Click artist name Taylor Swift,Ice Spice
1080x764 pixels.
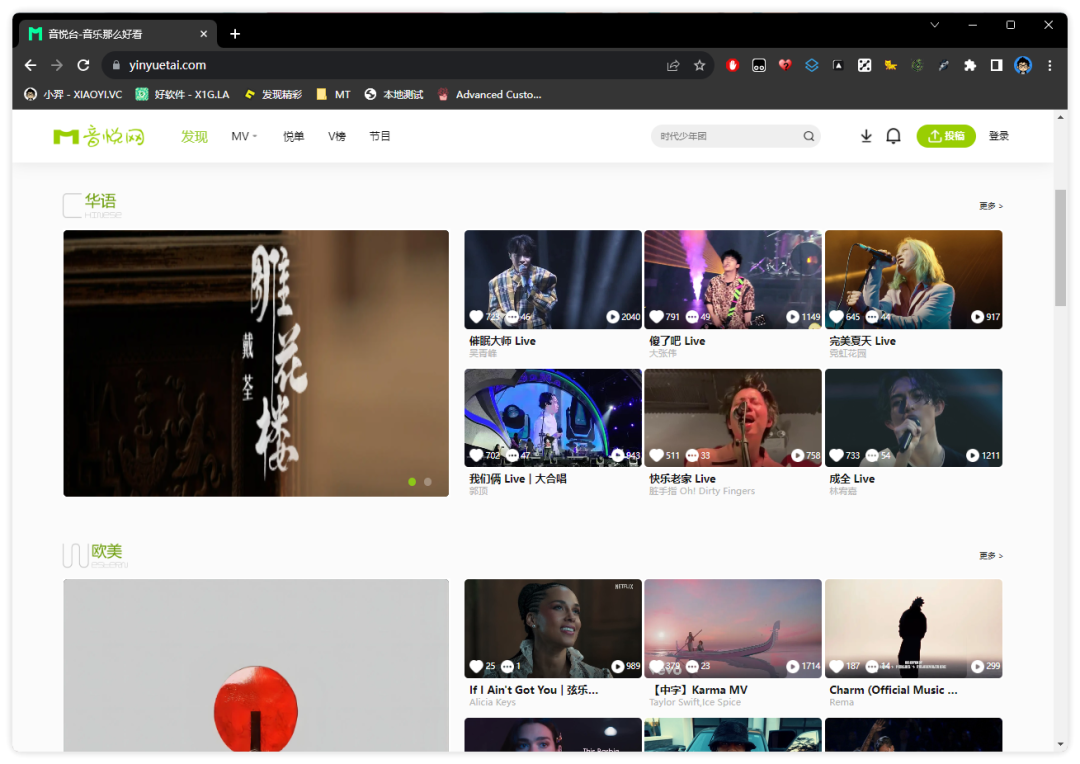click(x=695, y=703)
